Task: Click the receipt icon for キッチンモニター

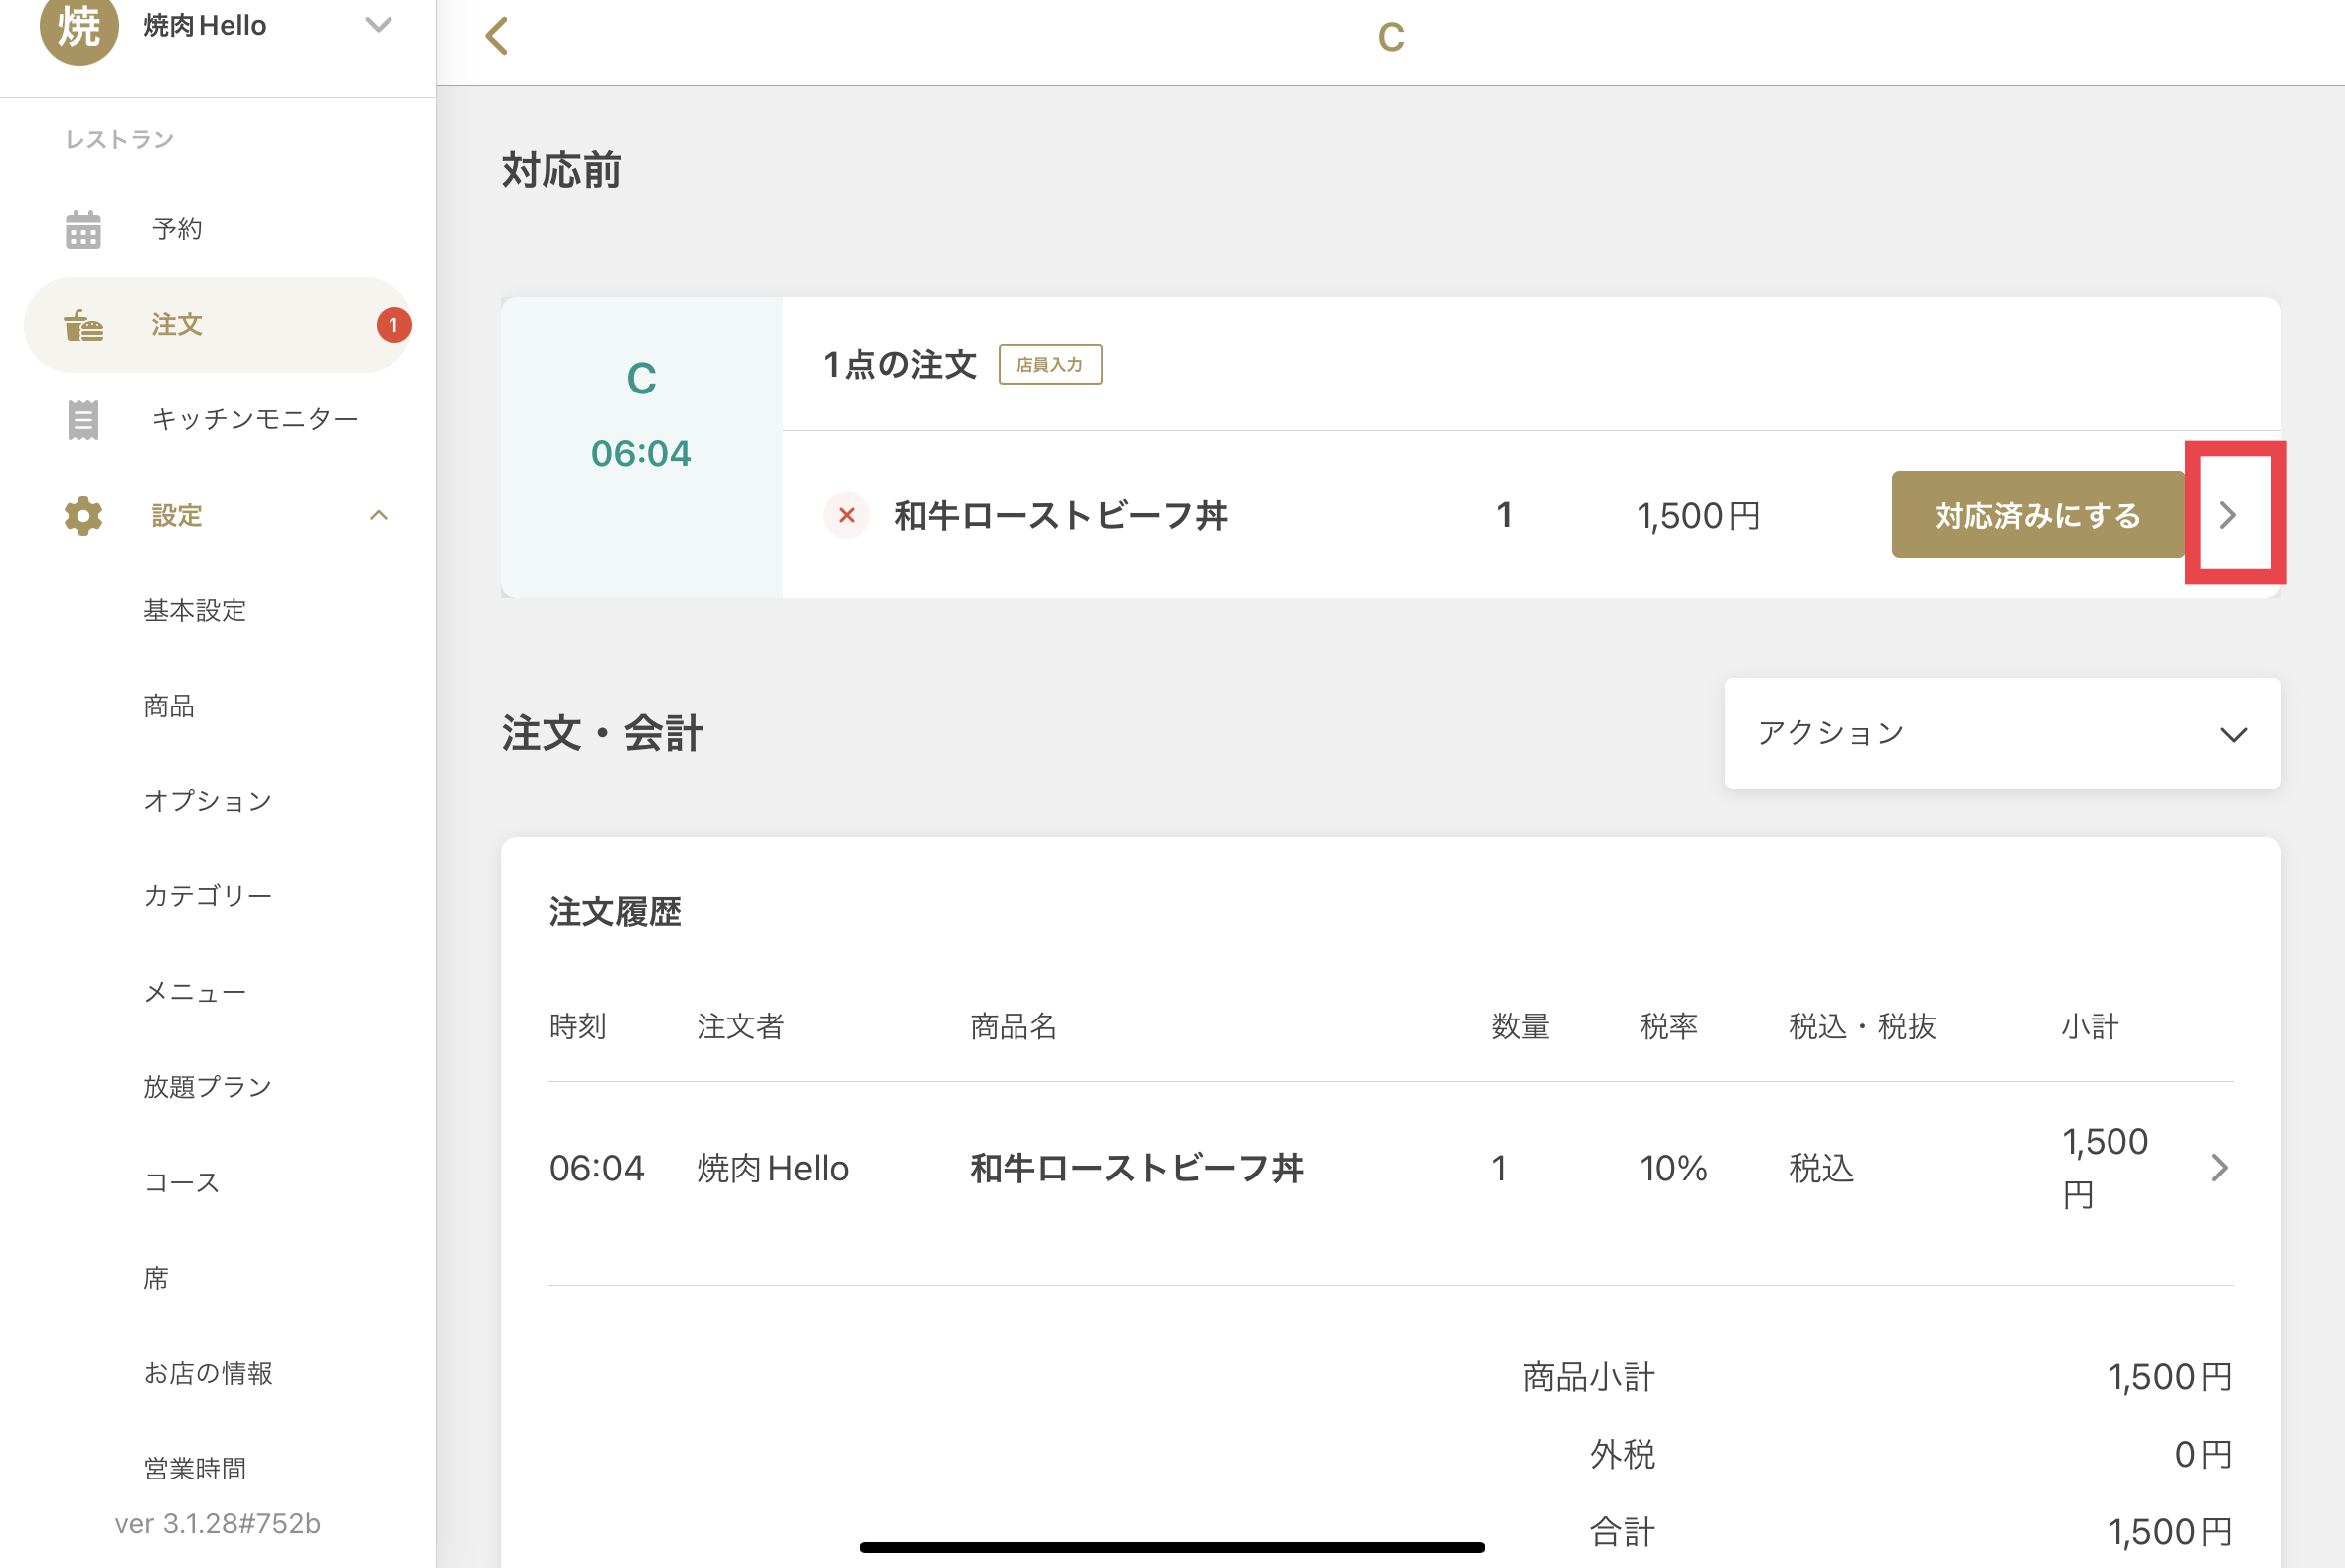Action: point(83,420)
